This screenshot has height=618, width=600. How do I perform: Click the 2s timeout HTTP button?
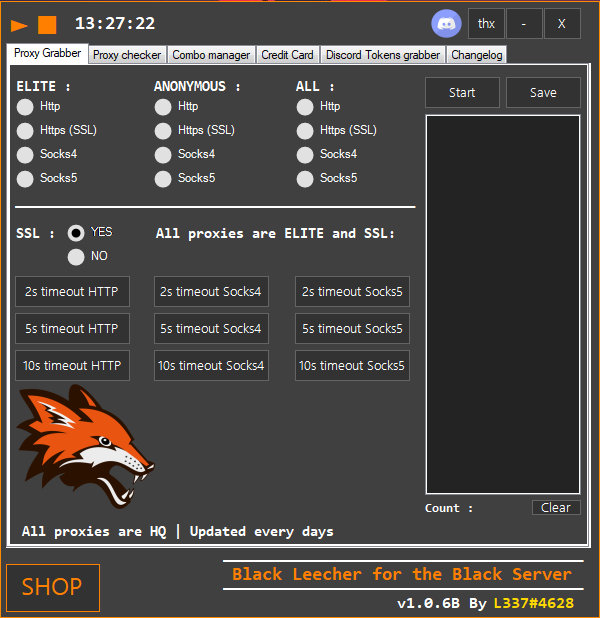coord(72,292)
